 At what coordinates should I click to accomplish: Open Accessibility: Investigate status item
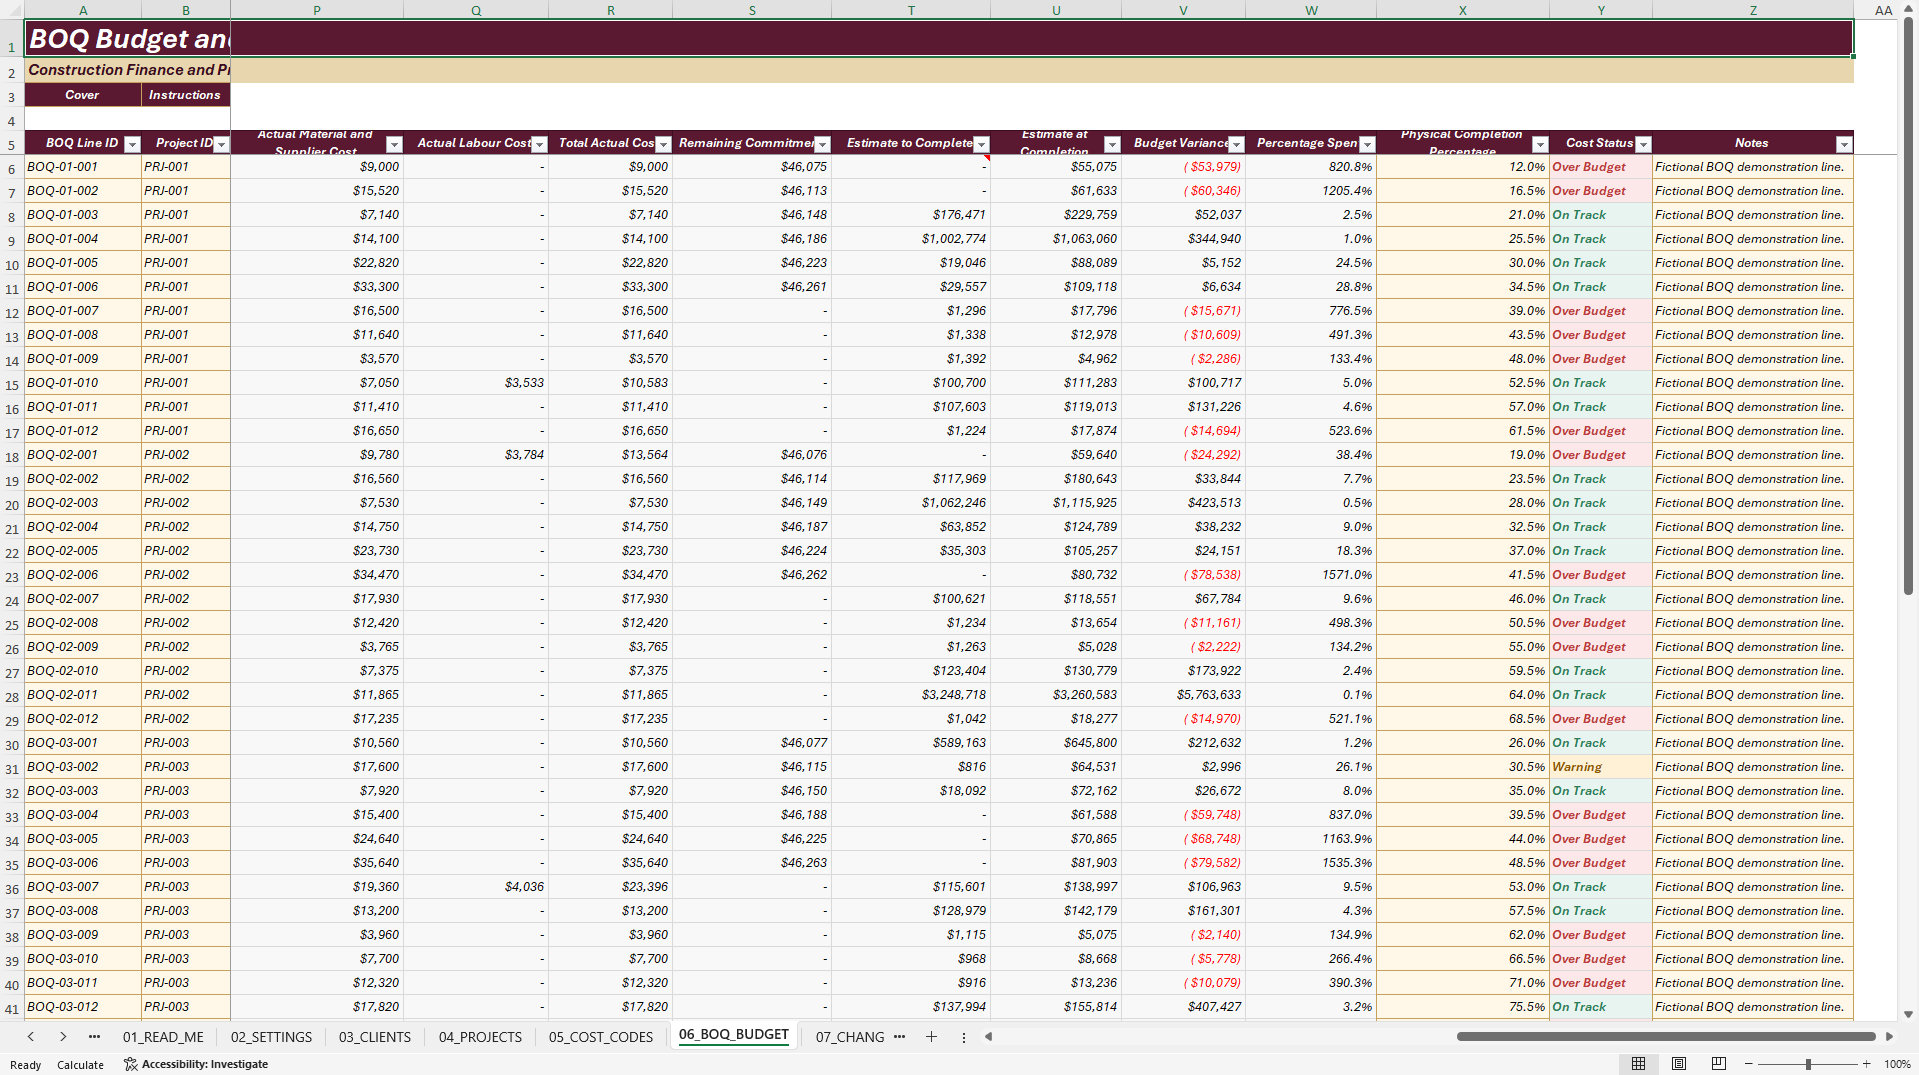(196, 1064)
